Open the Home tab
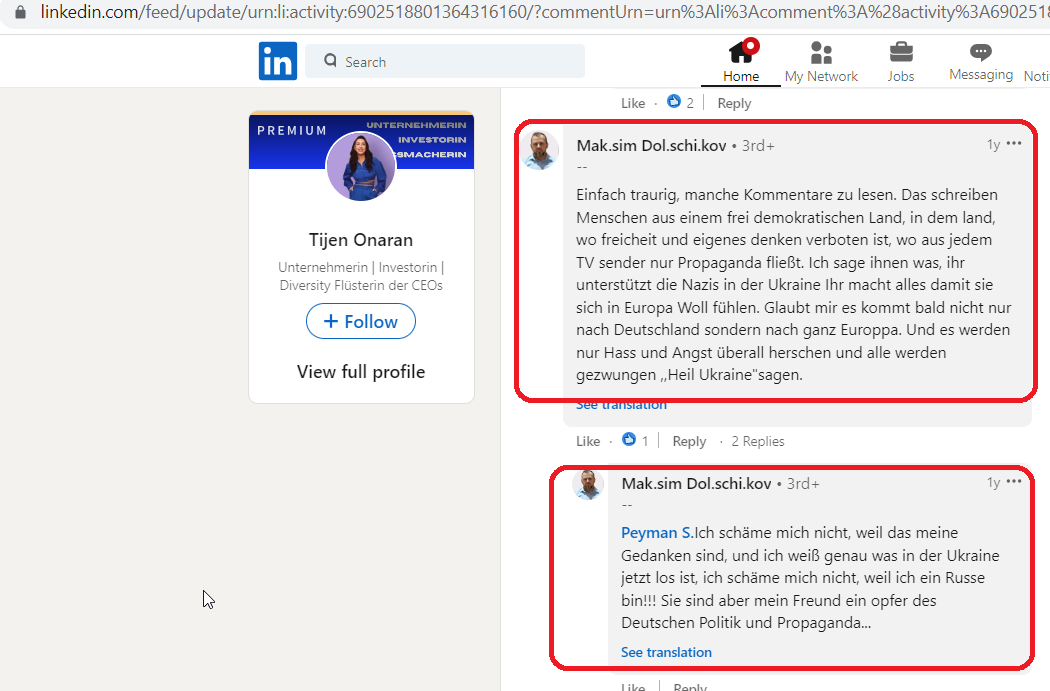 coord(741,62)
